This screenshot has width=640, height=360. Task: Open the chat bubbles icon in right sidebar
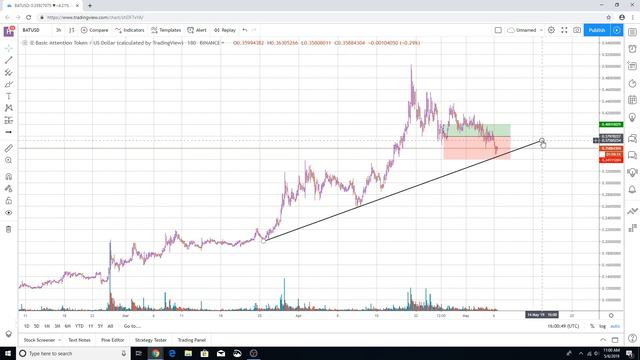pos(632,155)
